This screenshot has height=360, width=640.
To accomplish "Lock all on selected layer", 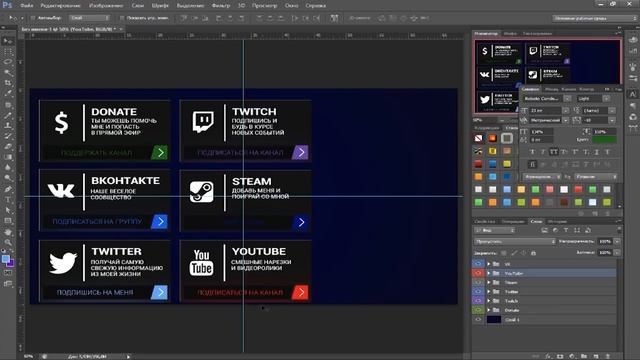I will 533,253.
